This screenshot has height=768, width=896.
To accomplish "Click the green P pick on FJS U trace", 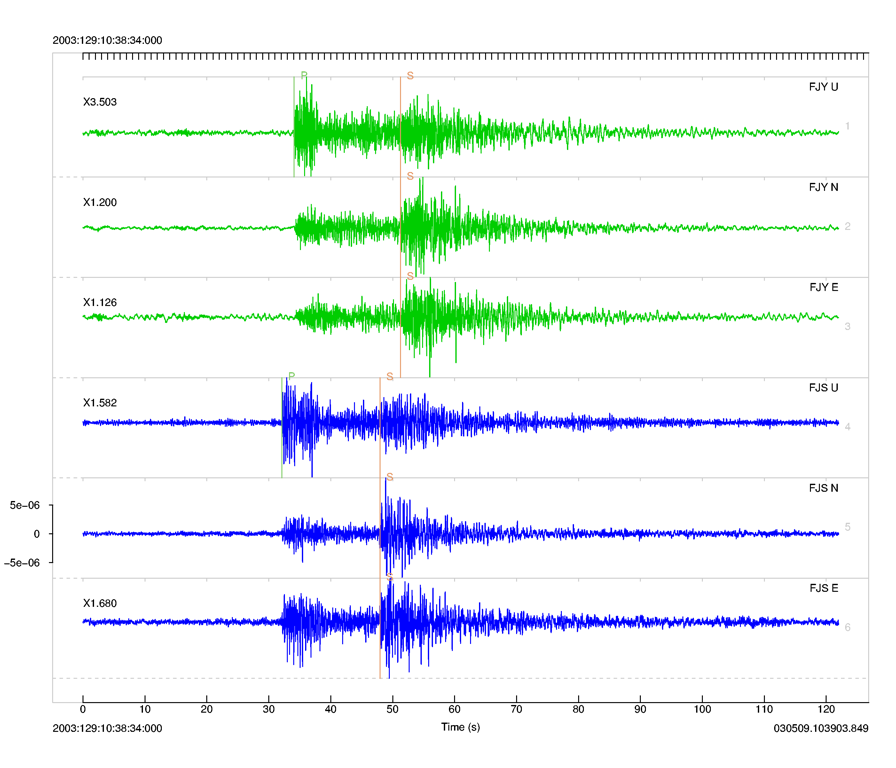I will pos(291,376).
